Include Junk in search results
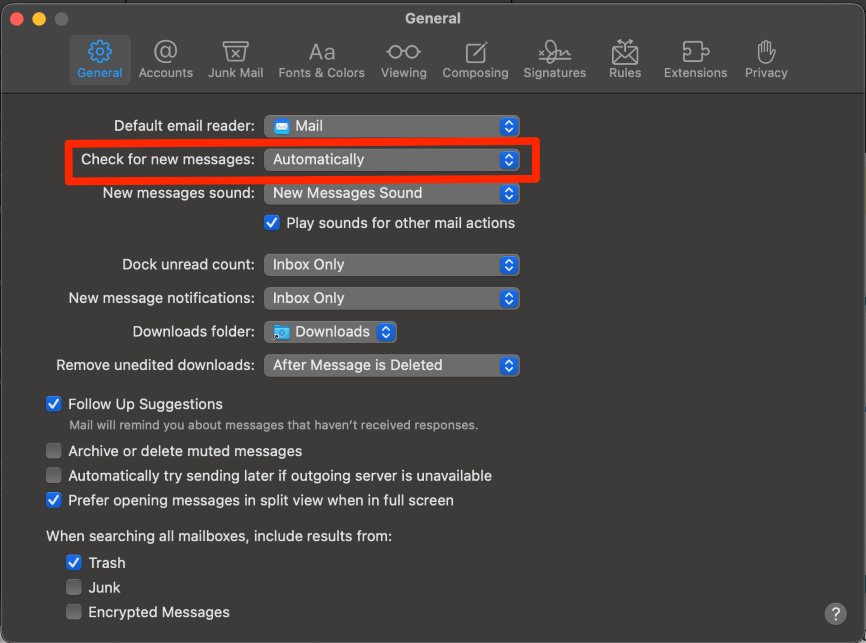 click(73, 587)
